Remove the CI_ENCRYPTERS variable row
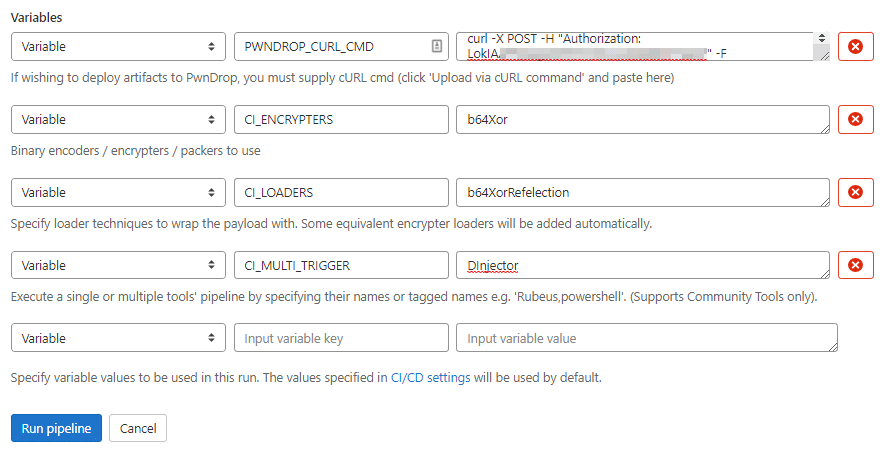The height and width of the screenshot is (457, 886). click(855, 119)
